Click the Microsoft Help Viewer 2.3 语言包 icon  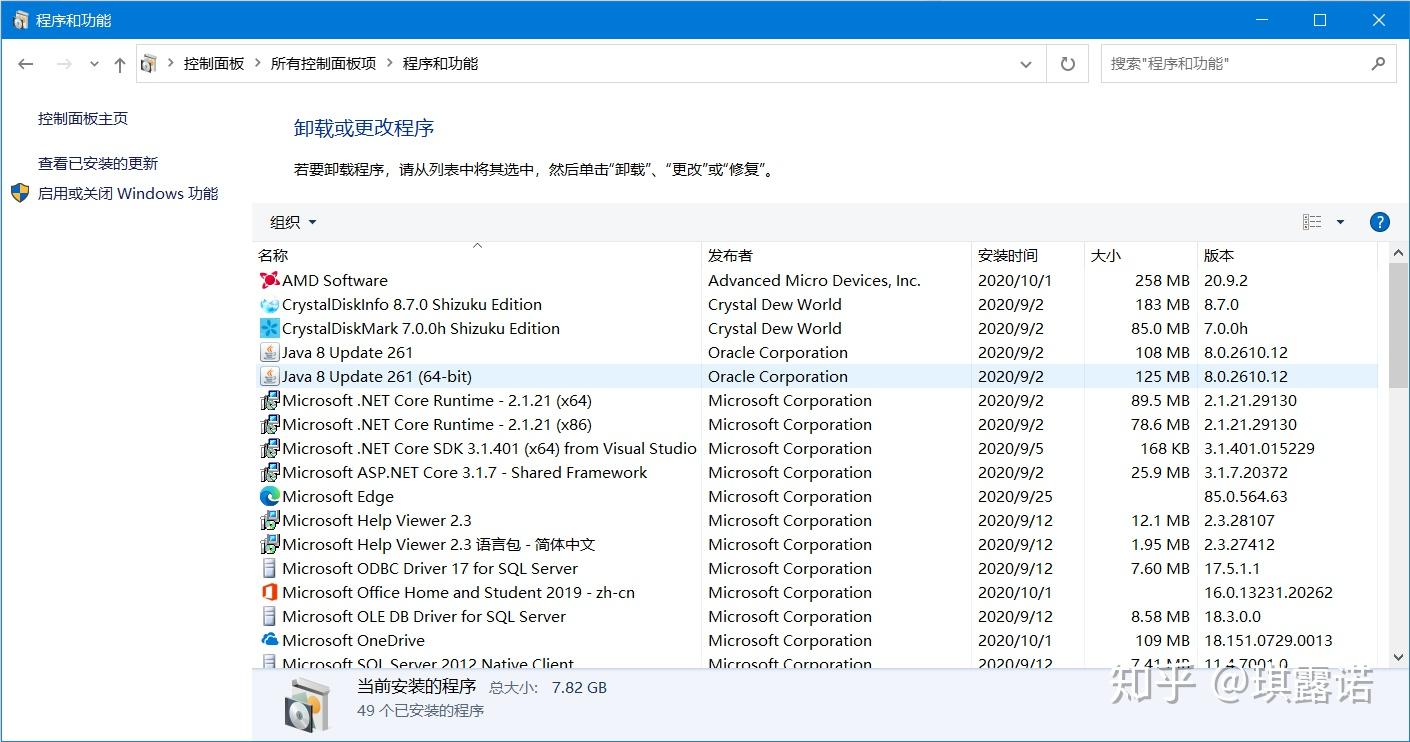[x=269, y=545]
